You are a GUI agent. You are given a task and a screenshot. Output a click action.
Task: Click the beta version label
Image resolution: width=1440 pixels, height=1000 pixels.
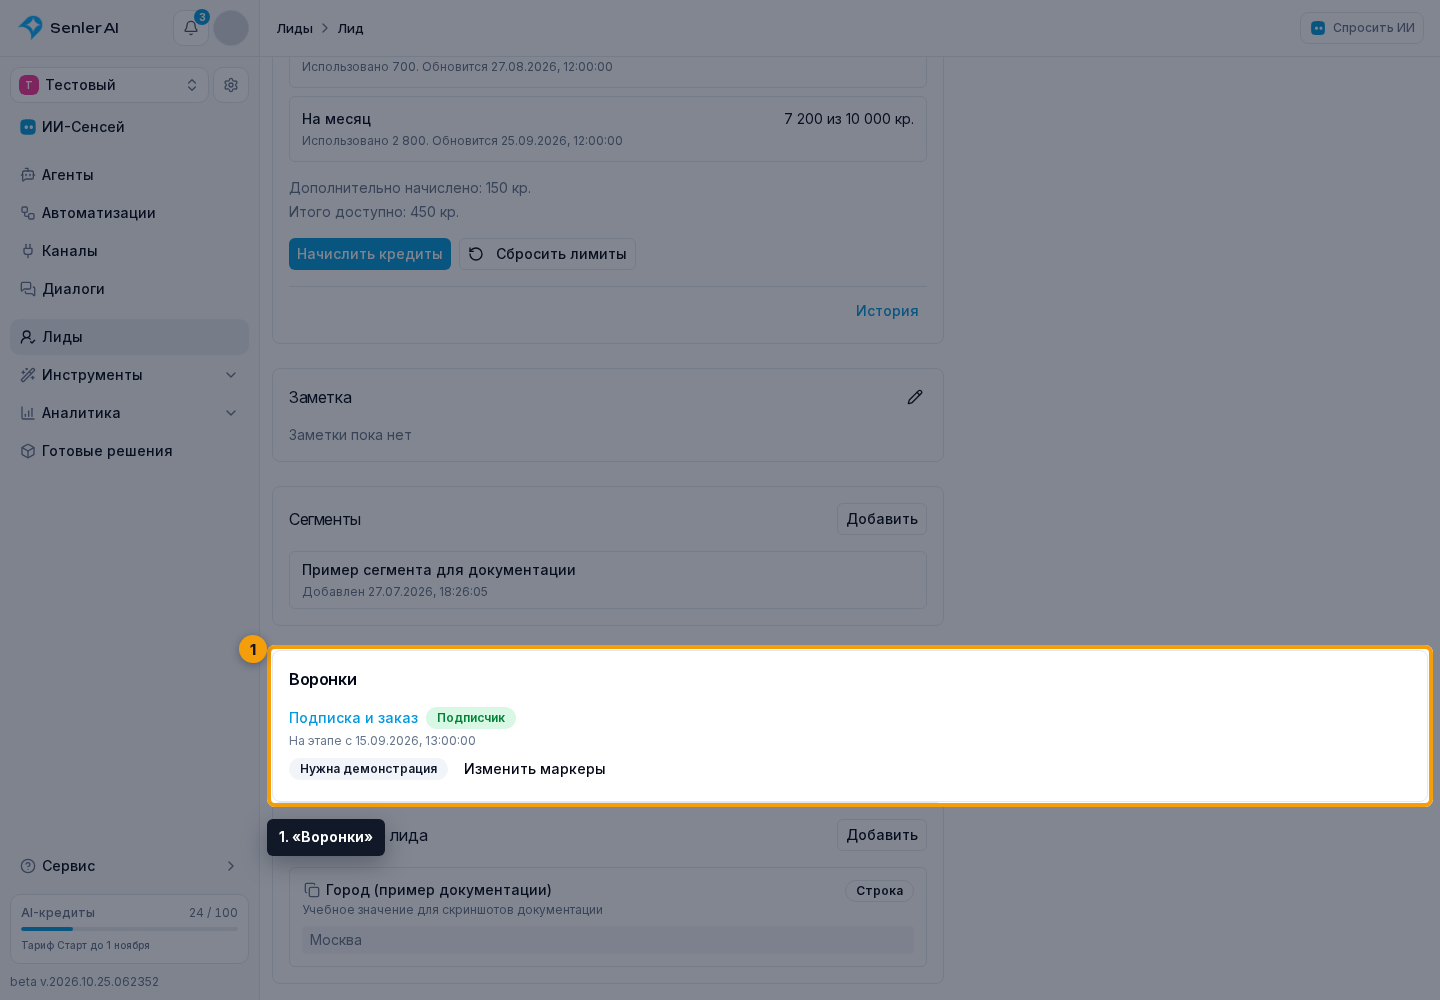coord(84,982)
